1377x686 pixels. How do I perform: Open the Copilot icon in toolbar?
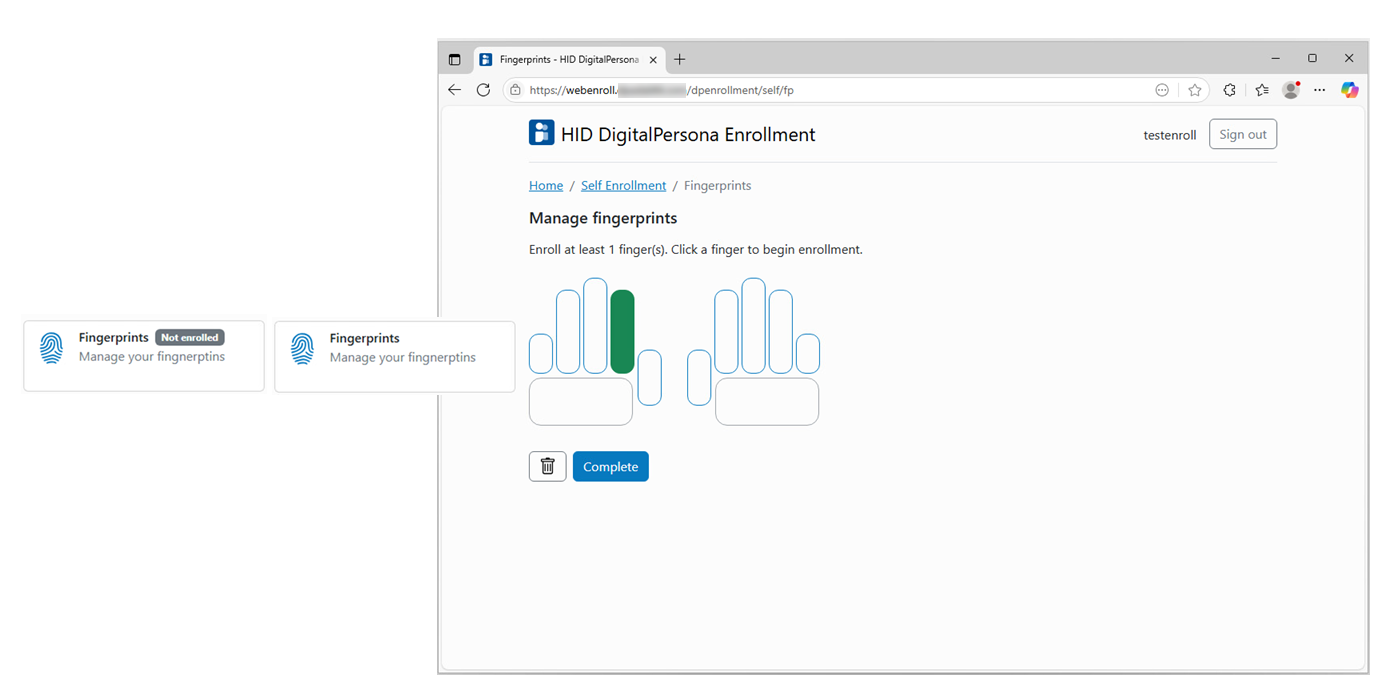[x=1350, y=90]
